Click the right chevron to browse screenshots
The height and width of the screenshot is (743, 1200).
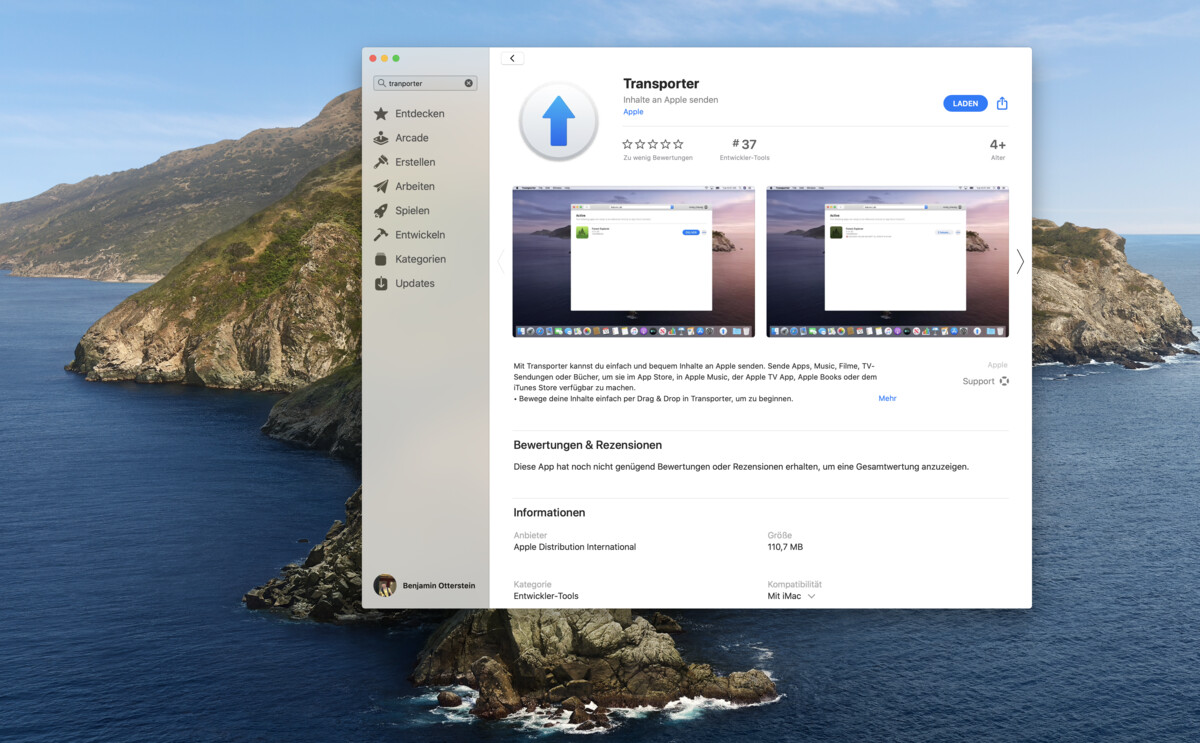point(1020,261)
